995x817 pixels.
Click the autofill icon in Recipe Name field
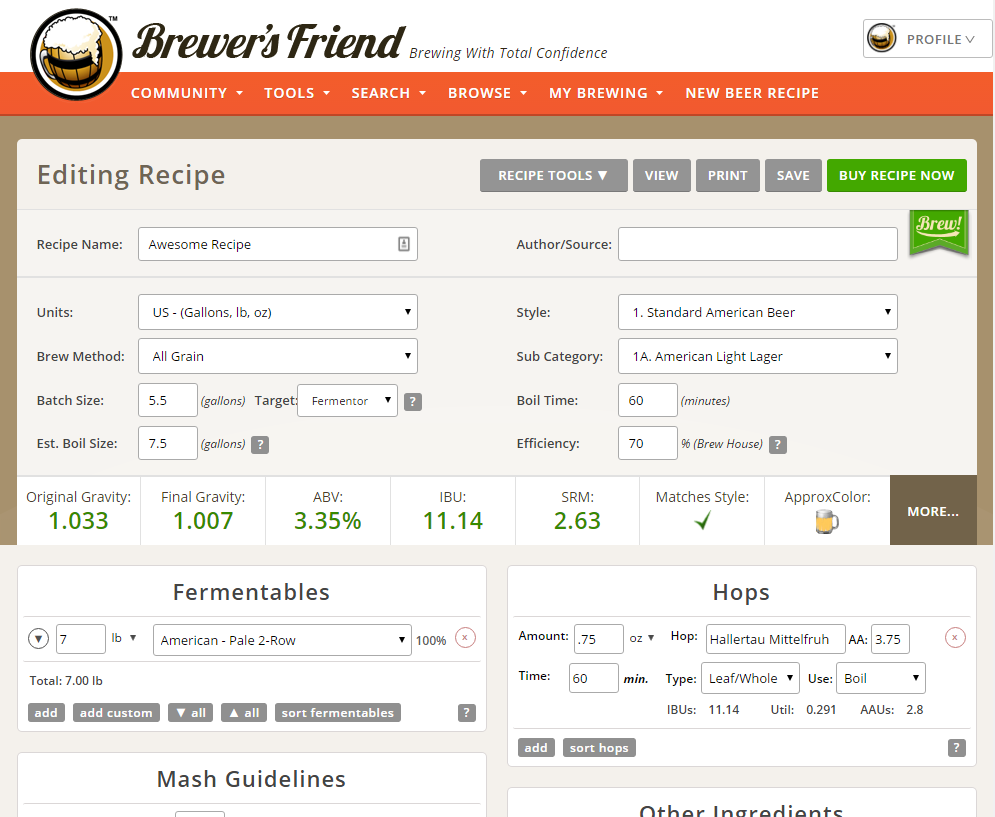[404, 244]
